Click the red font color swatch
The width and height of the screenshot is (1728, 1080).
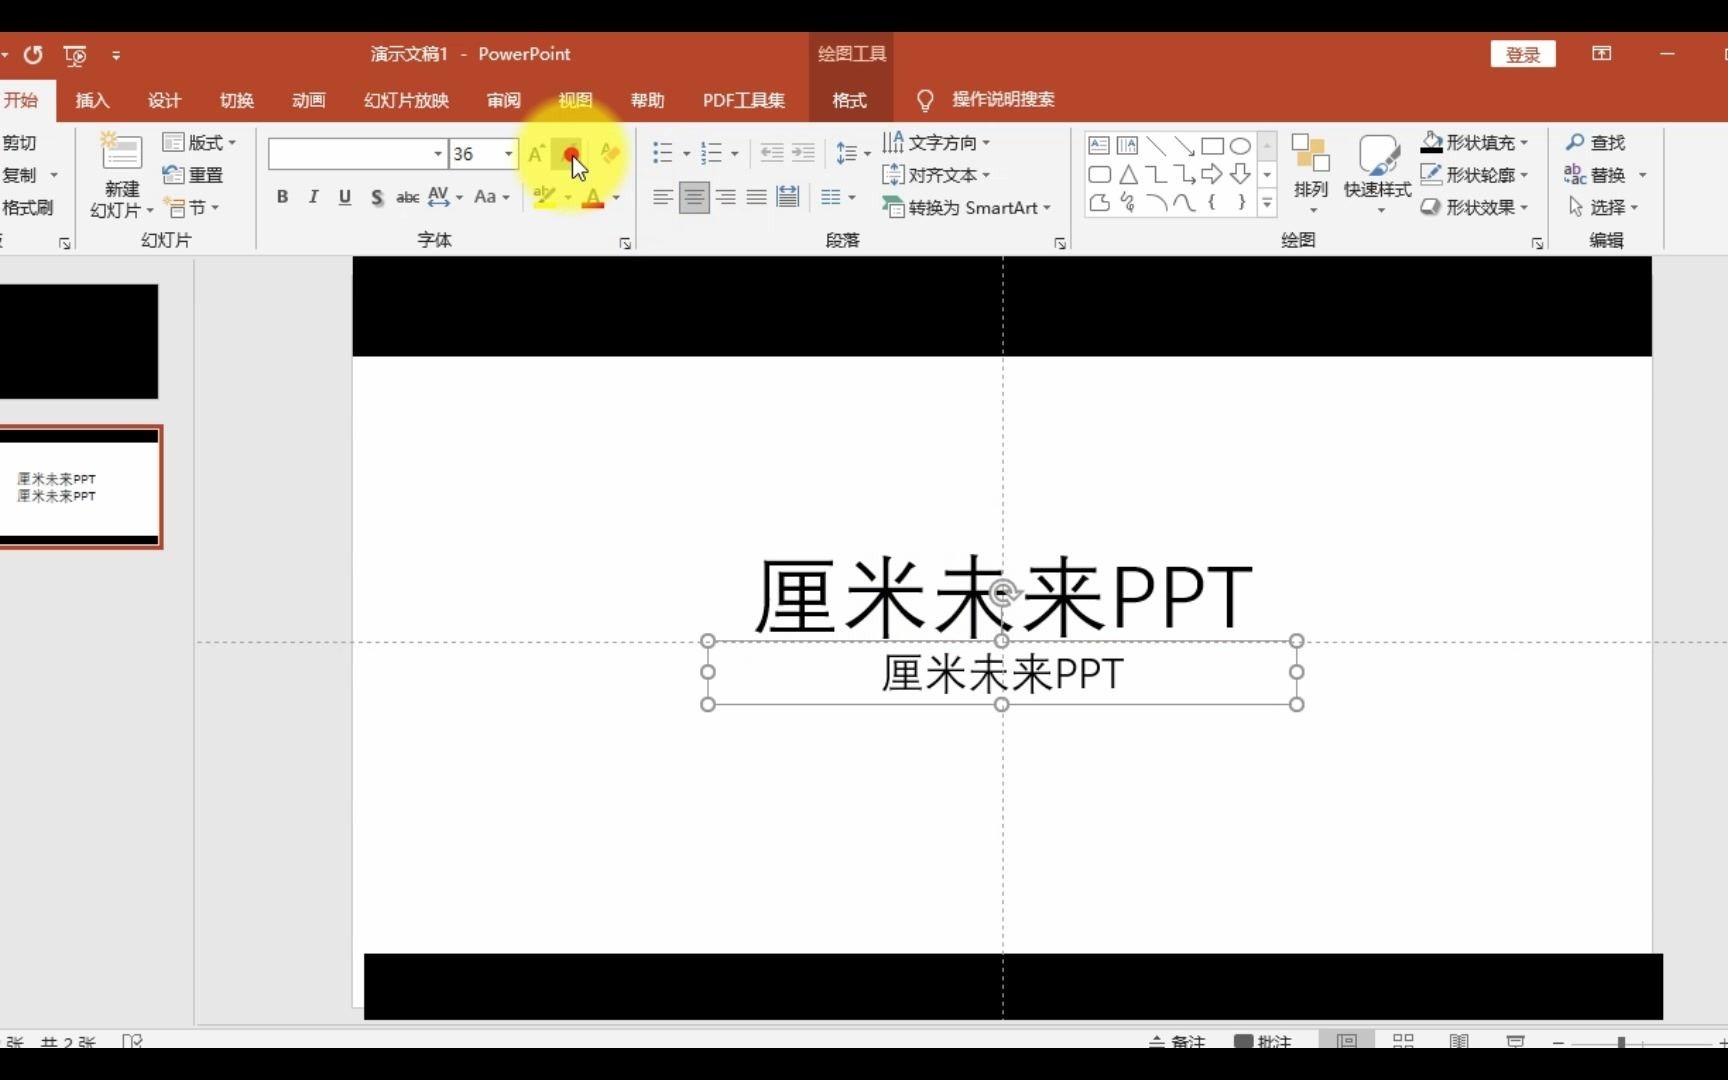tap(594, 197)
